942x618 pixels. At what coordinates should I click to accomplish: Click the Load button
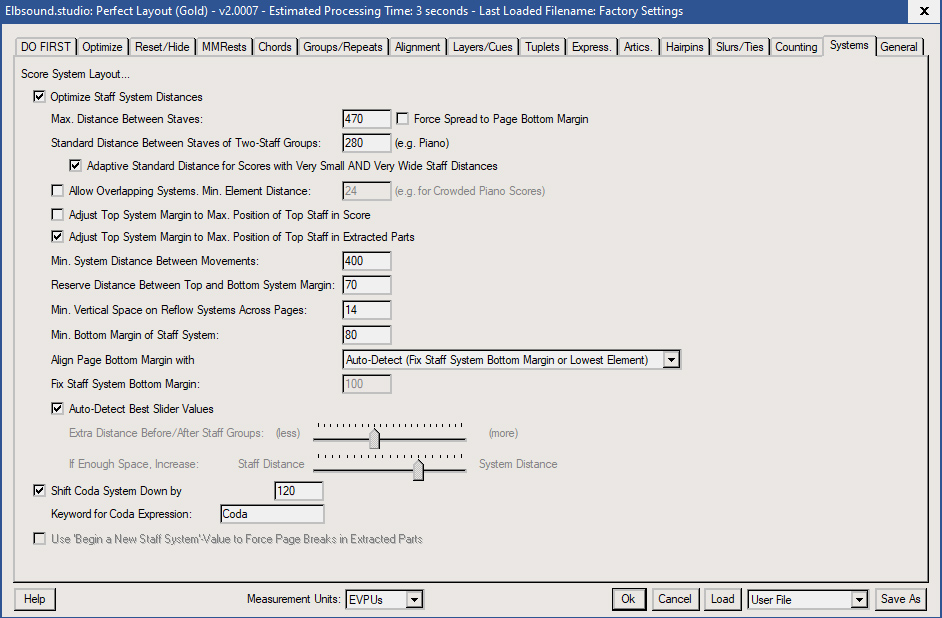coord(722,599)
